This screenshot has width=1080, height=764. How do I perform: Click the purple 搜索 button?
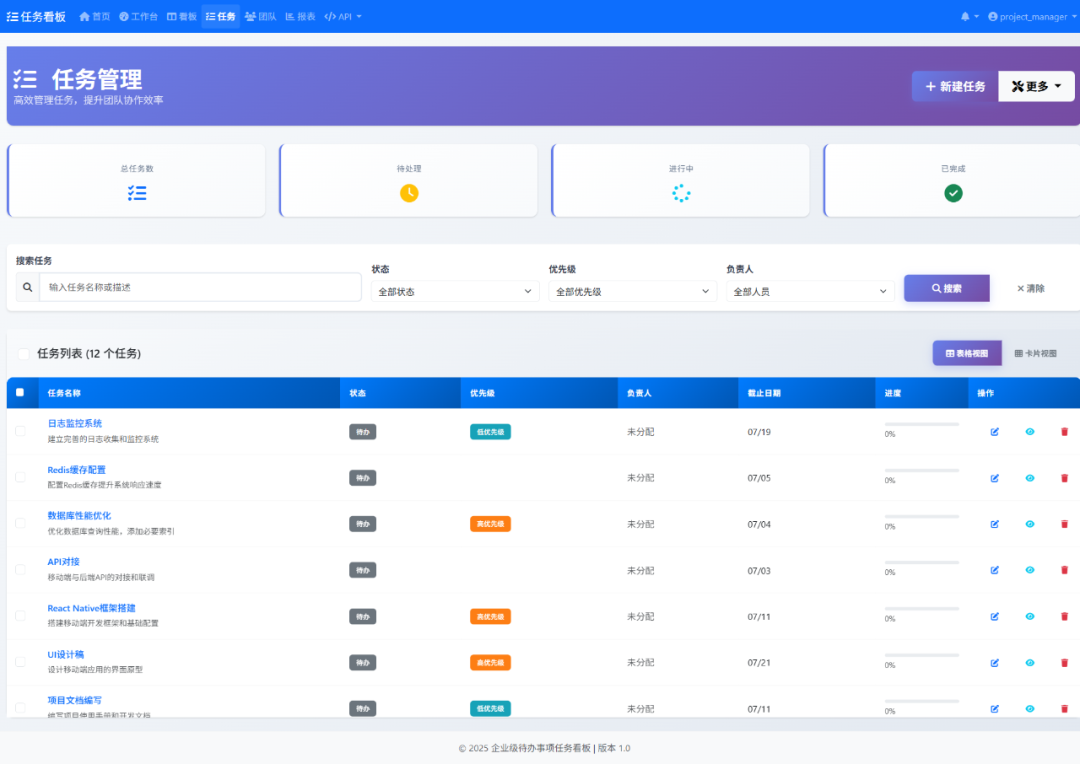[x=946, y=289]
